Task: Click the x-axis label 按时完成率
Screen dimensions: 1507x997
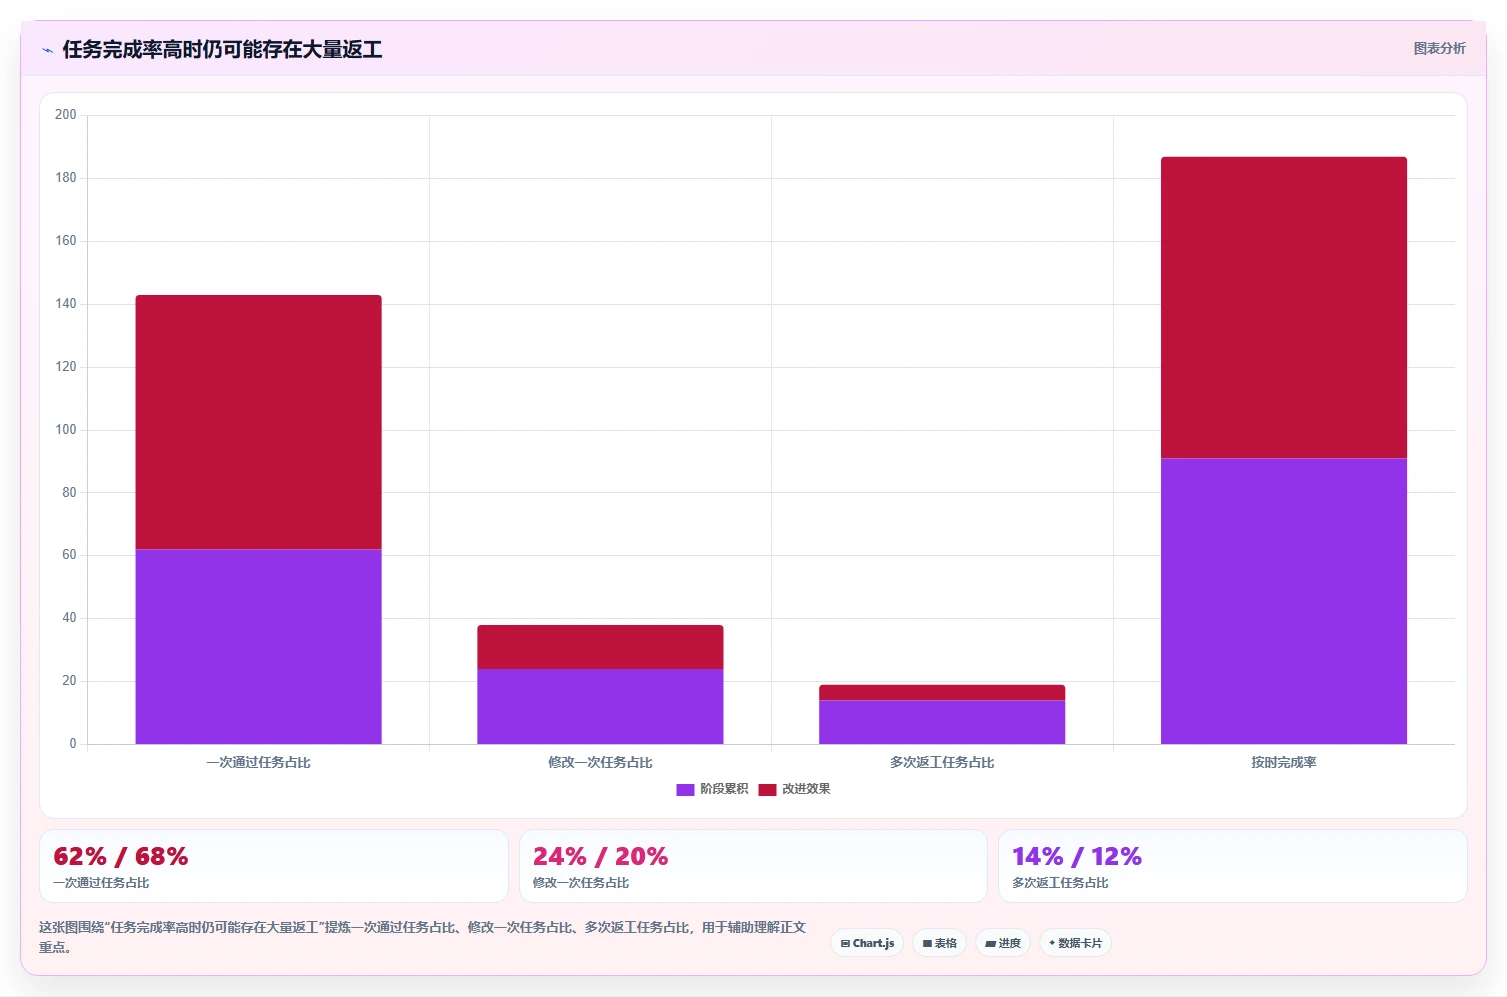Action: pyautogui.click(x=1284, y=762)
